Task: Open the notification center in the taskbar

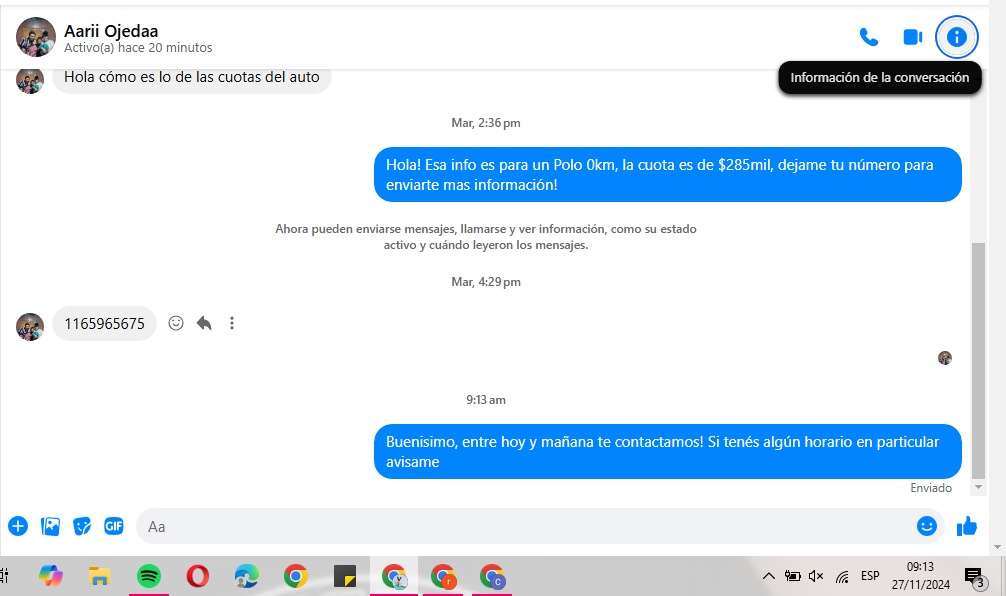Action: pyautogui.click(x=976, y=577)
